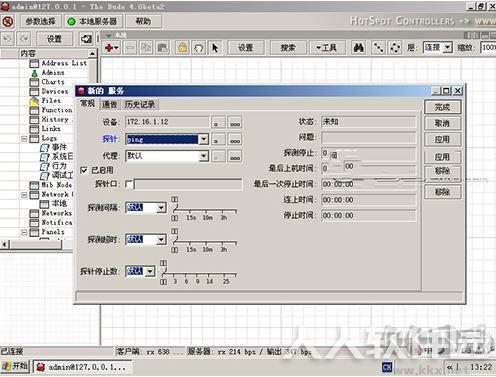The image size is (496, 377).
Task: Open the 参数选择 menu
Action: click(x=40, y=21)
